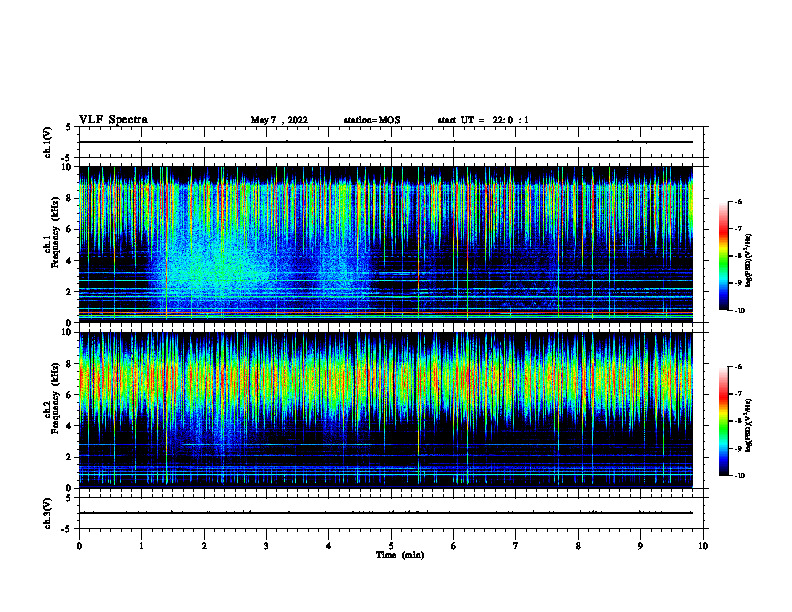Click the "VLF Spectra" title text
The width and height of the screenshot is (792, 612).
click(113, 120)
